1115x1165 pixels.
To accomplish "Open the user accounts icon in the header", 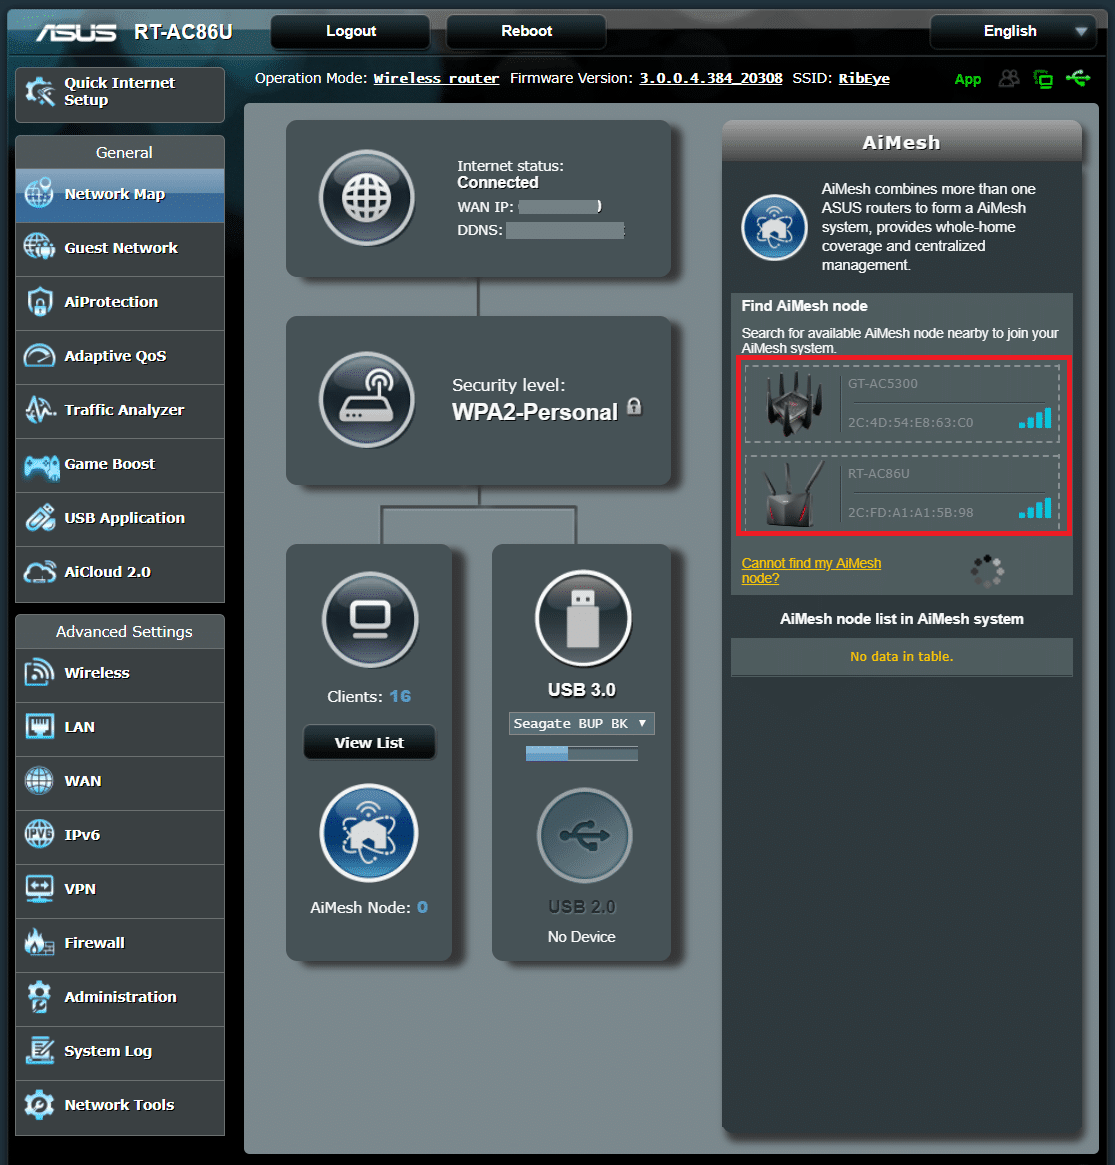I will (x=1009, y=78).
